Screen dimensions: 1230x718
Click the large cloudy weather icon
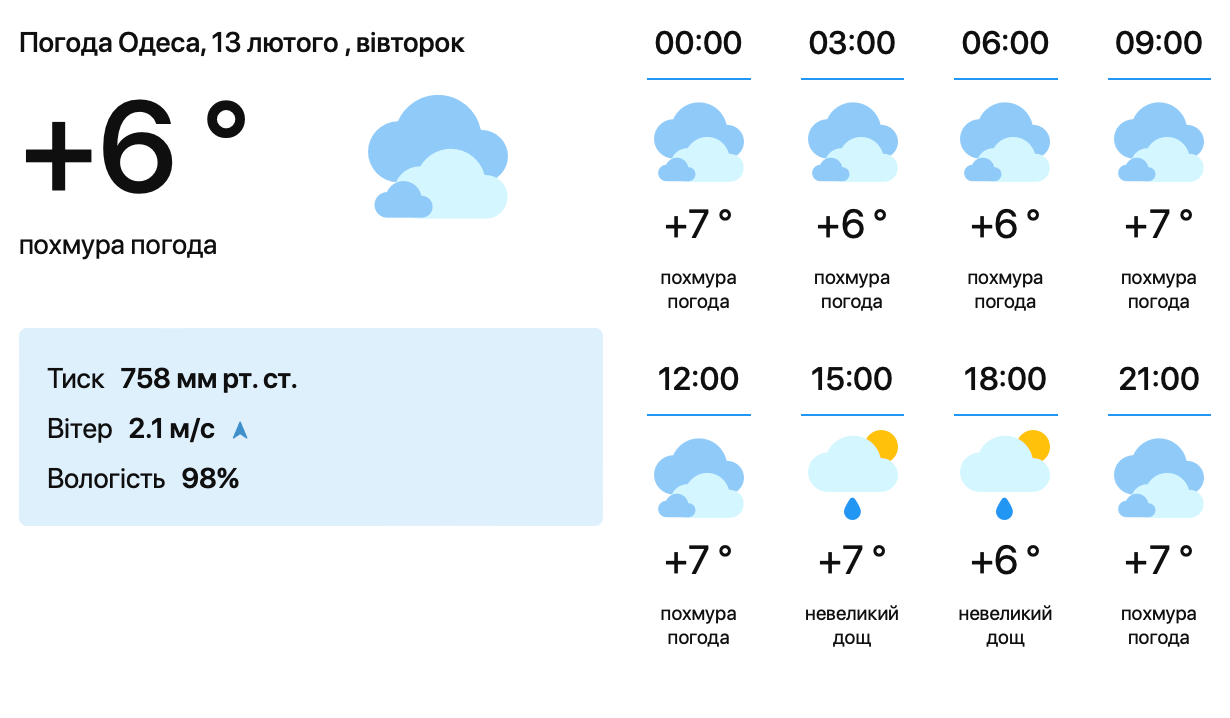(x=438, y=157)
